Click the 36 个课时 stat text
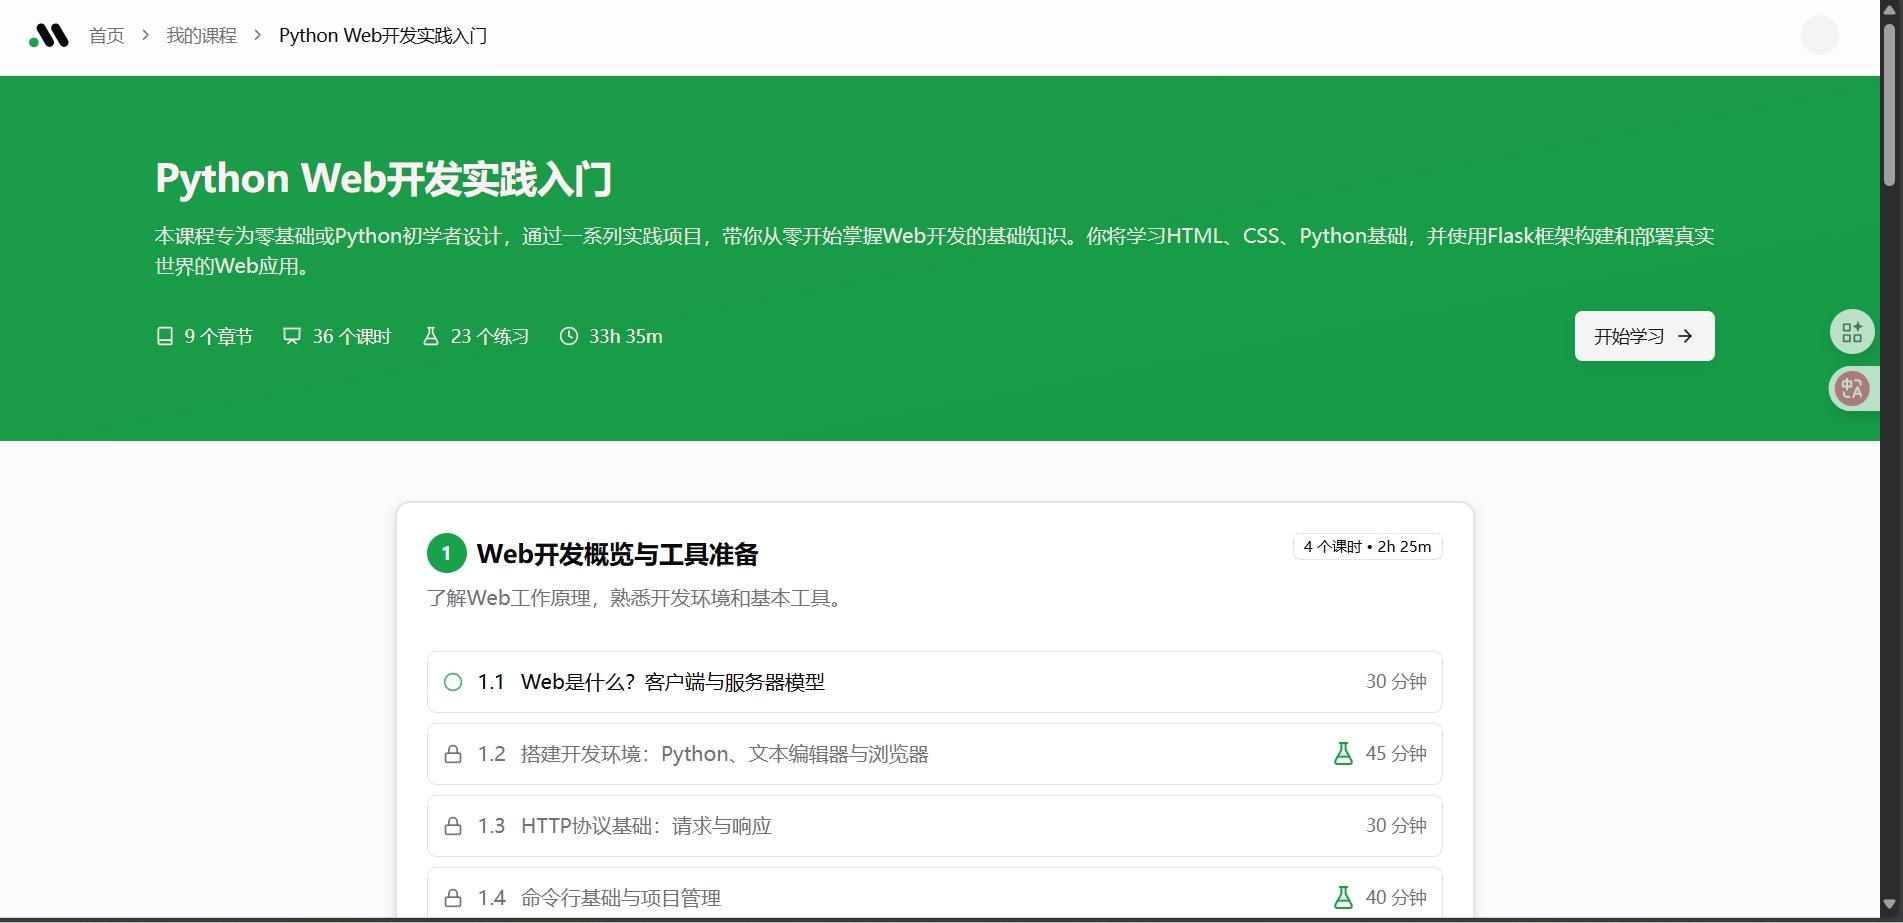1903x923 pixels. (x=352, y=336)
